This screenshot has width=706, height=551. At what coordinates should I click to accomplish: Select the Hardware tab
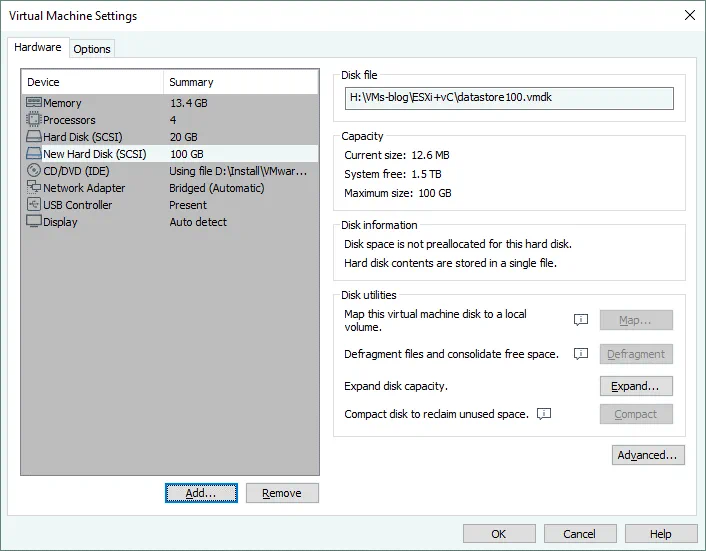[x=38, y=48]
